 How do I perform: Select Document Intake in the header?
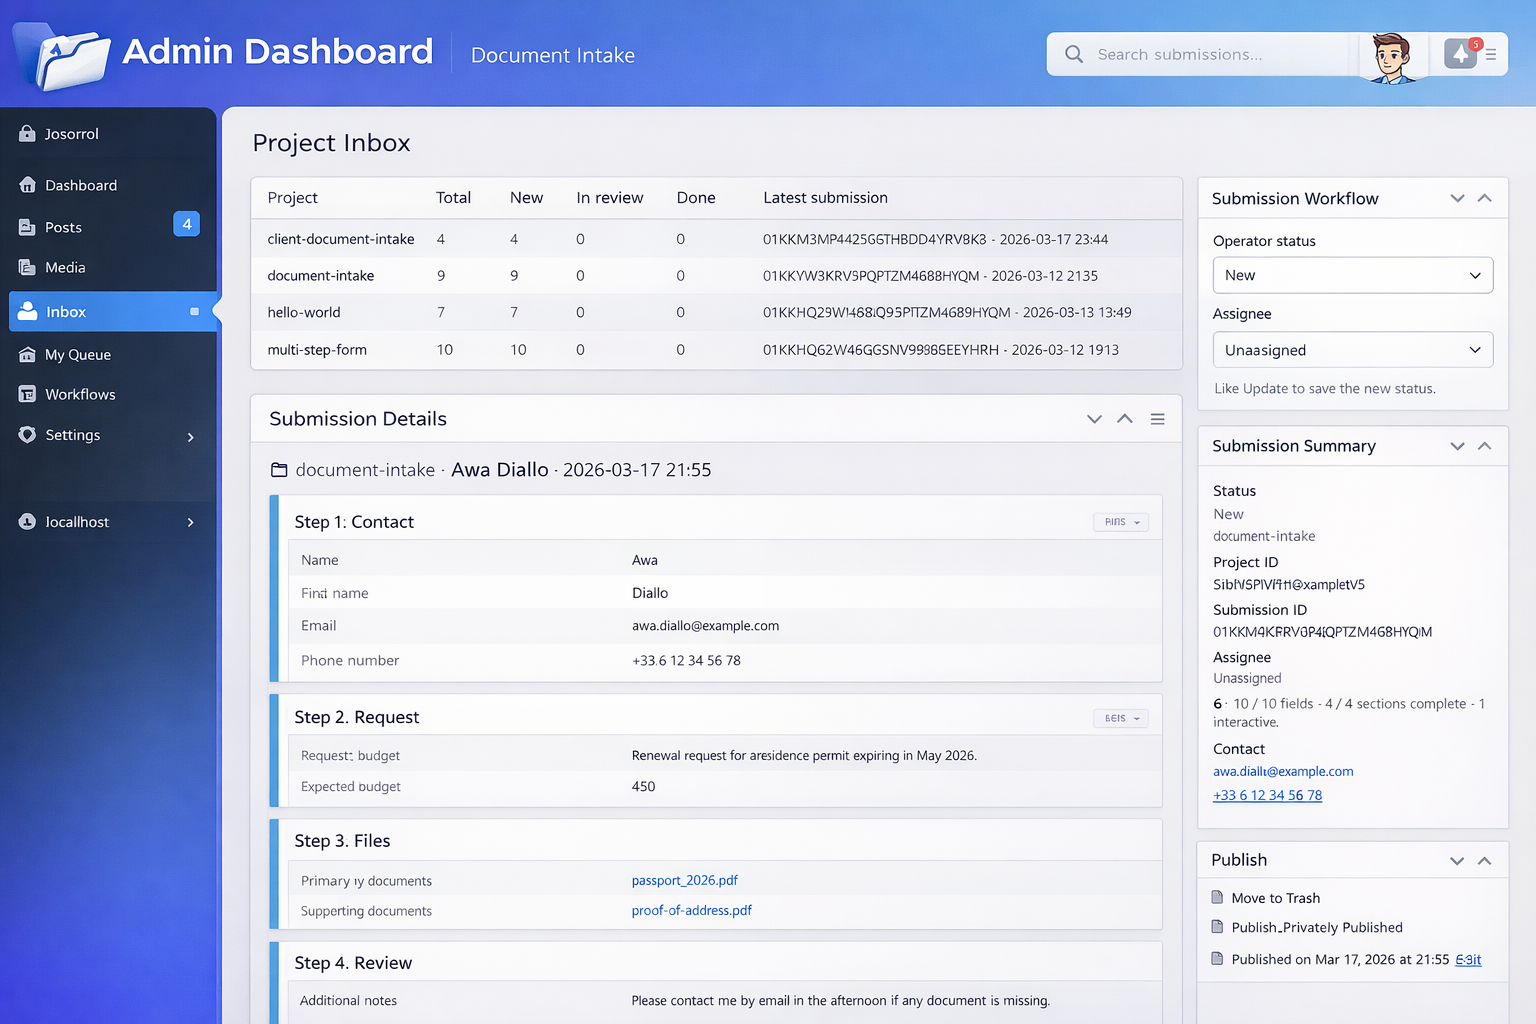(552, 56)
